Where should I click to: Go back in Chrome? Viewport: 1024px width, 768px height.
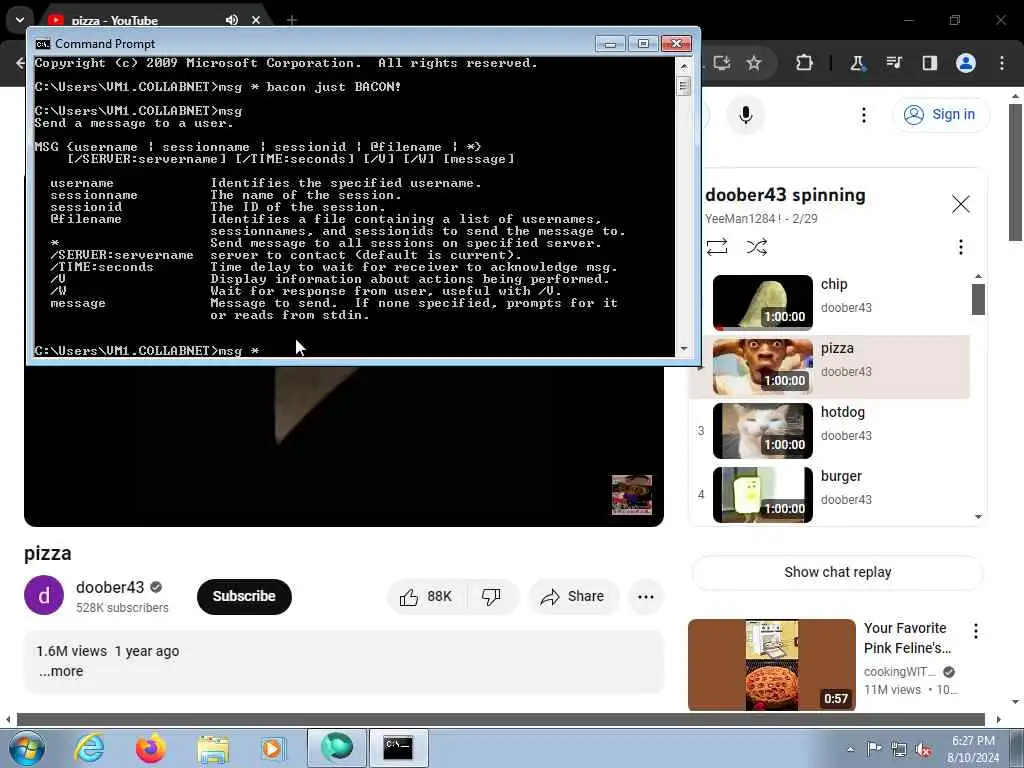(x=20, y=63)
